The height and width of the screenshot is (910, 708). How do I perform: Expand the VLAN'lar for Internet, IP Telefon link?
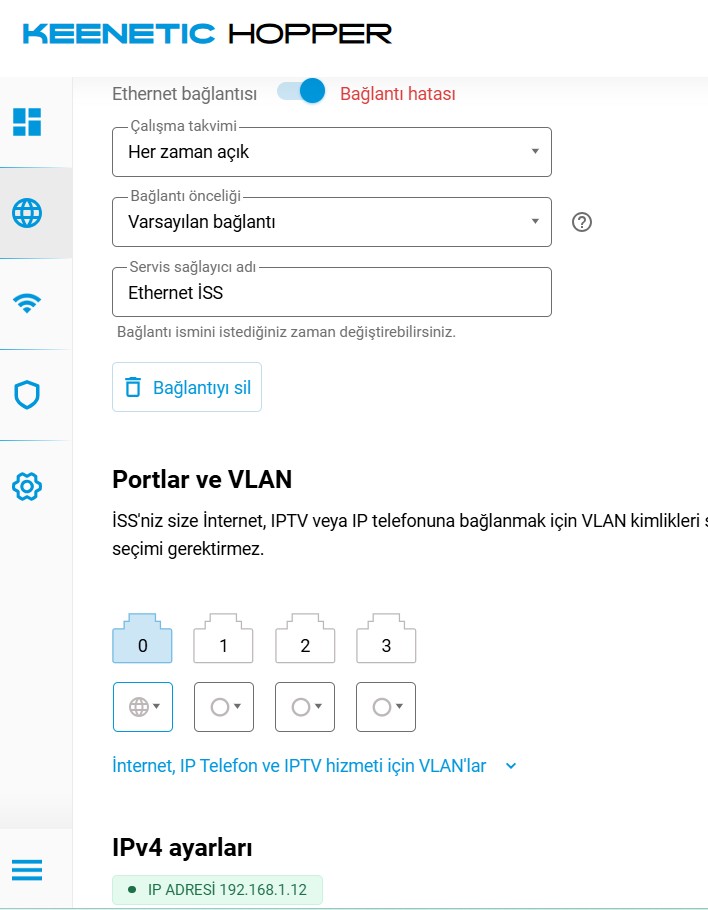[314, 765]
